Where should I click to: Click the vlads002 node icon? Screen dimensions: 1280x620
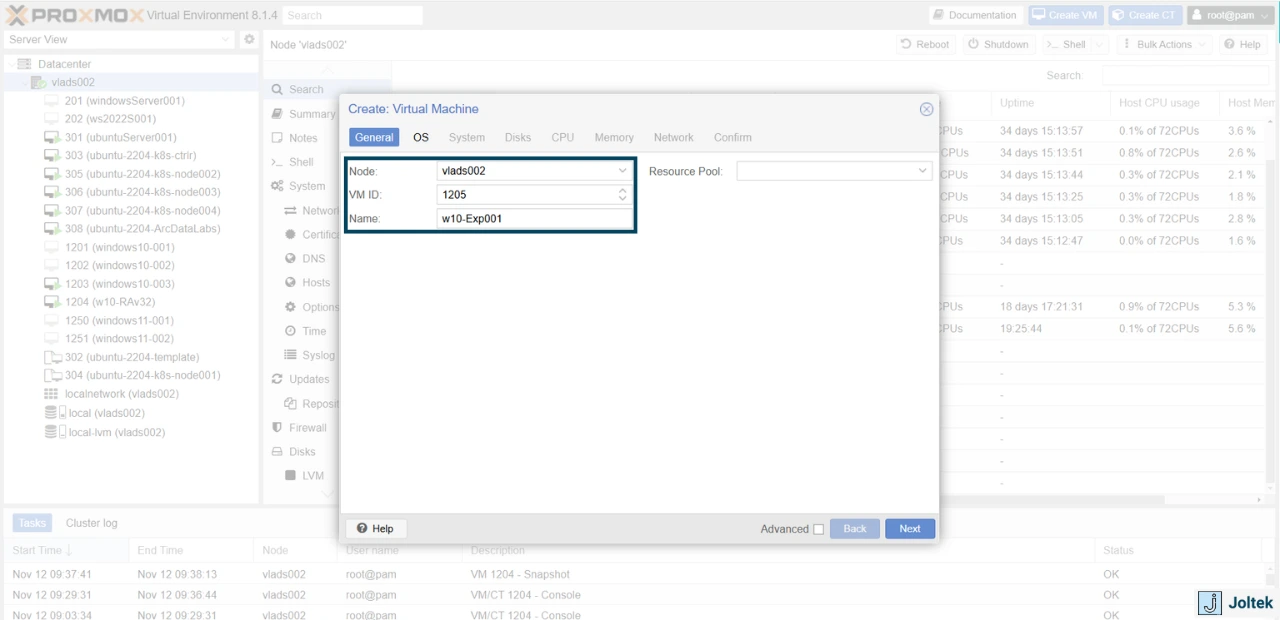tap(38, 82)
